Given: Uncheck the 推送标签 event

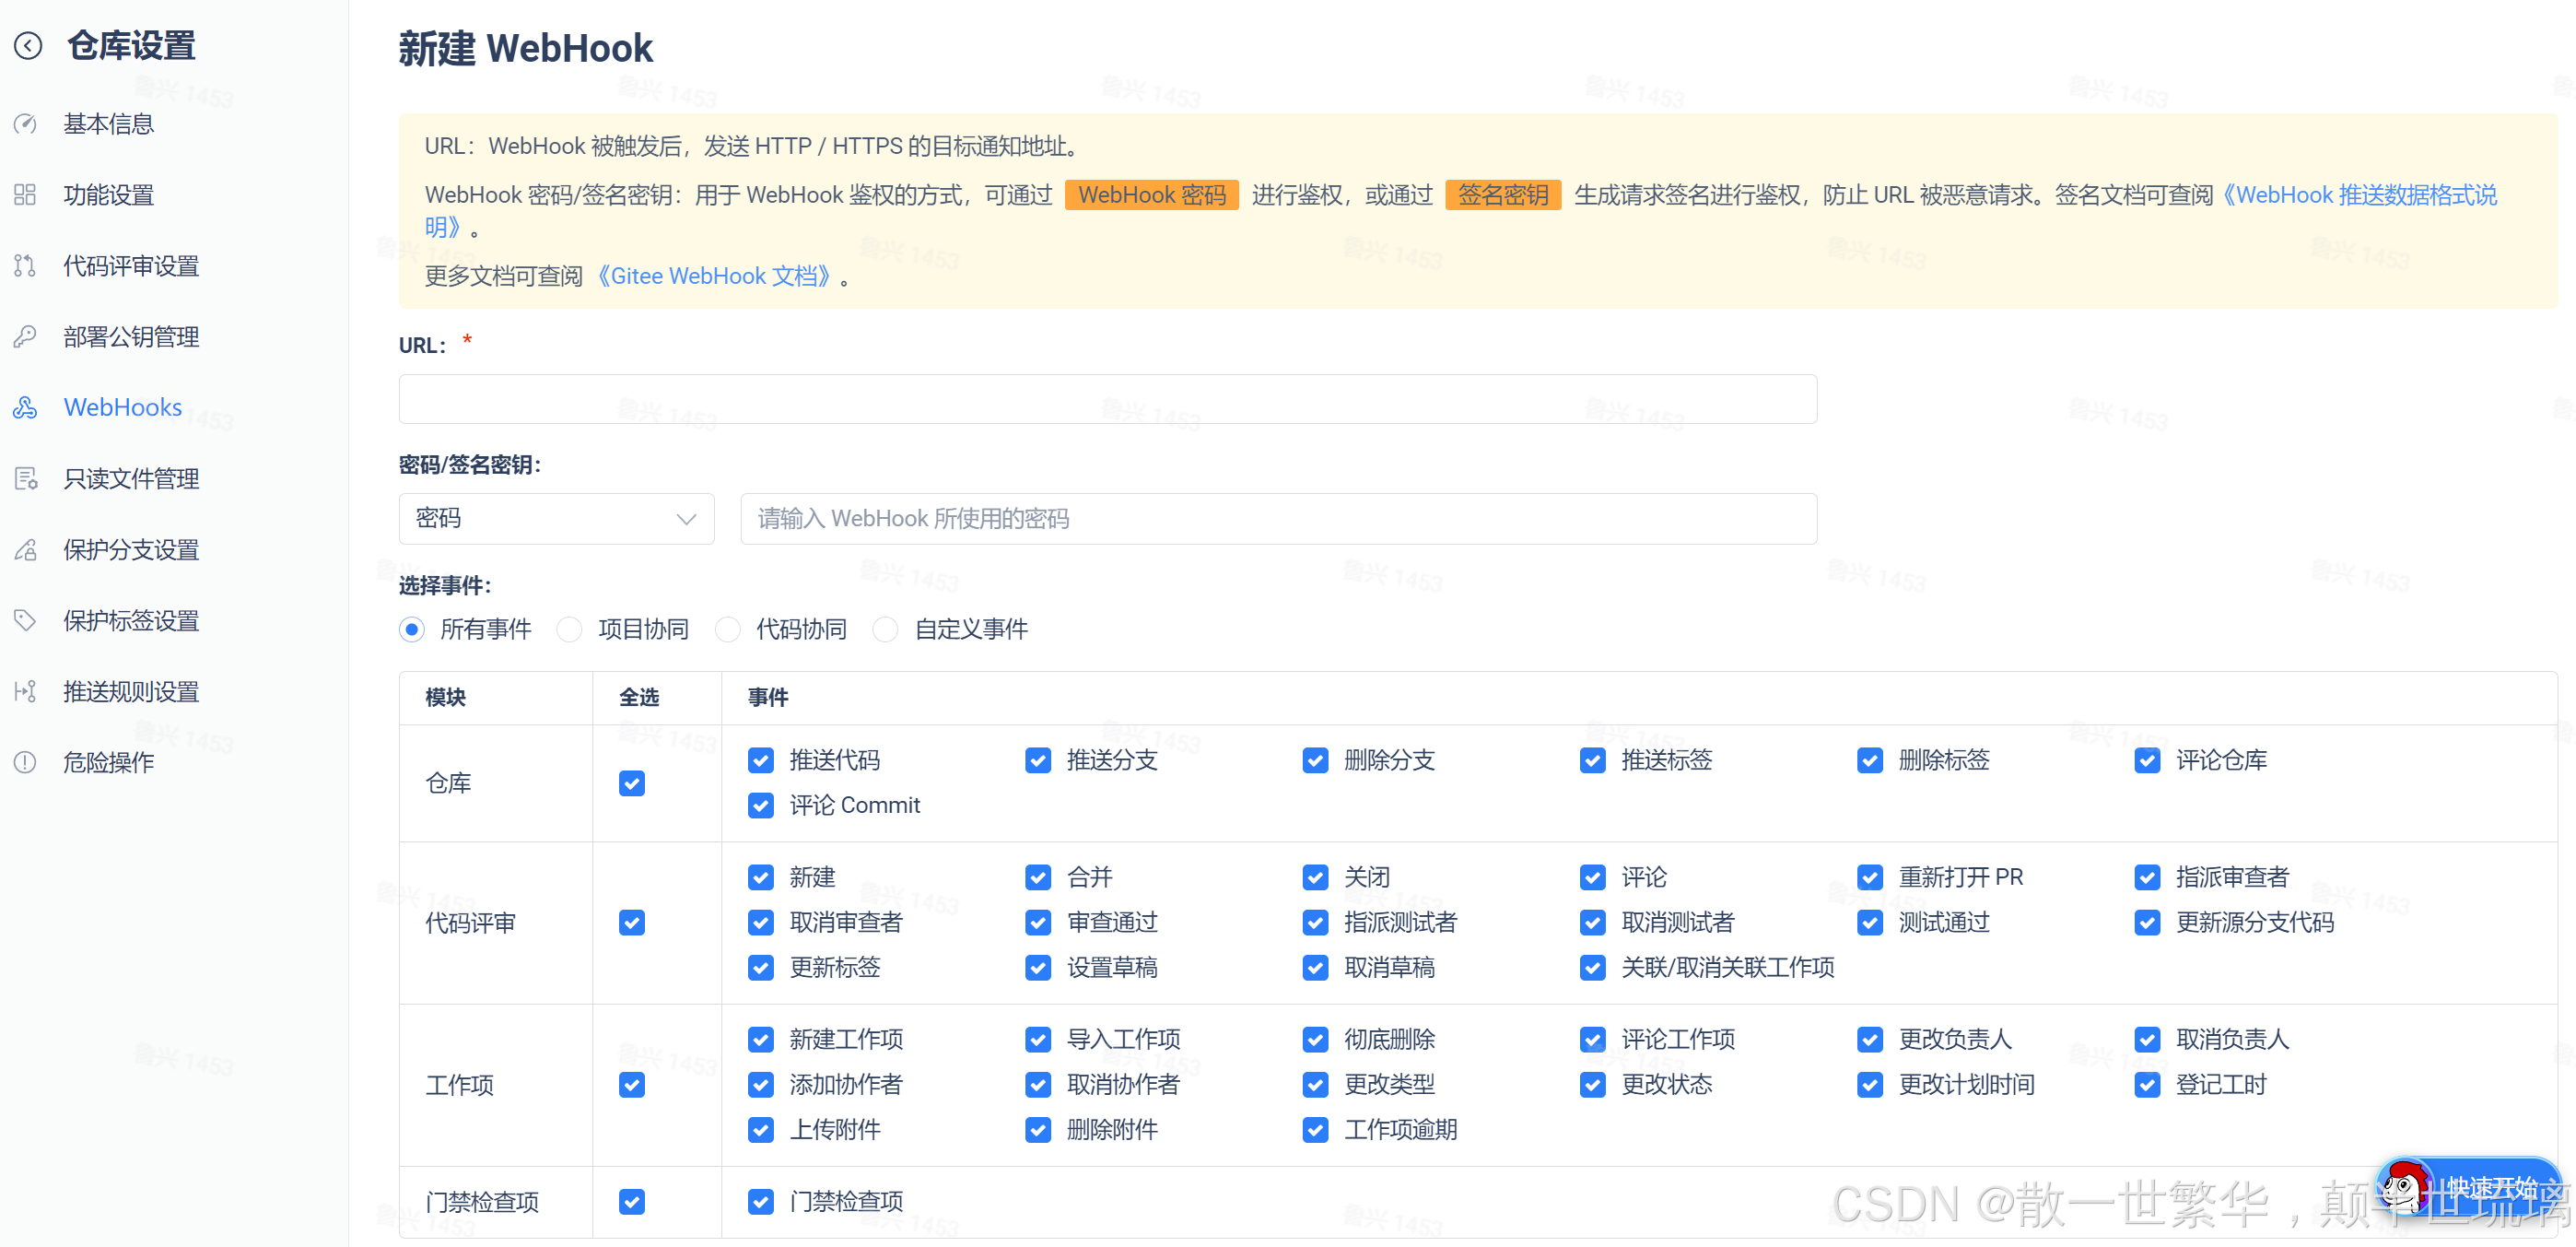Looking at the screenshot, I should pyautogui.click(x=1592, y=761).
